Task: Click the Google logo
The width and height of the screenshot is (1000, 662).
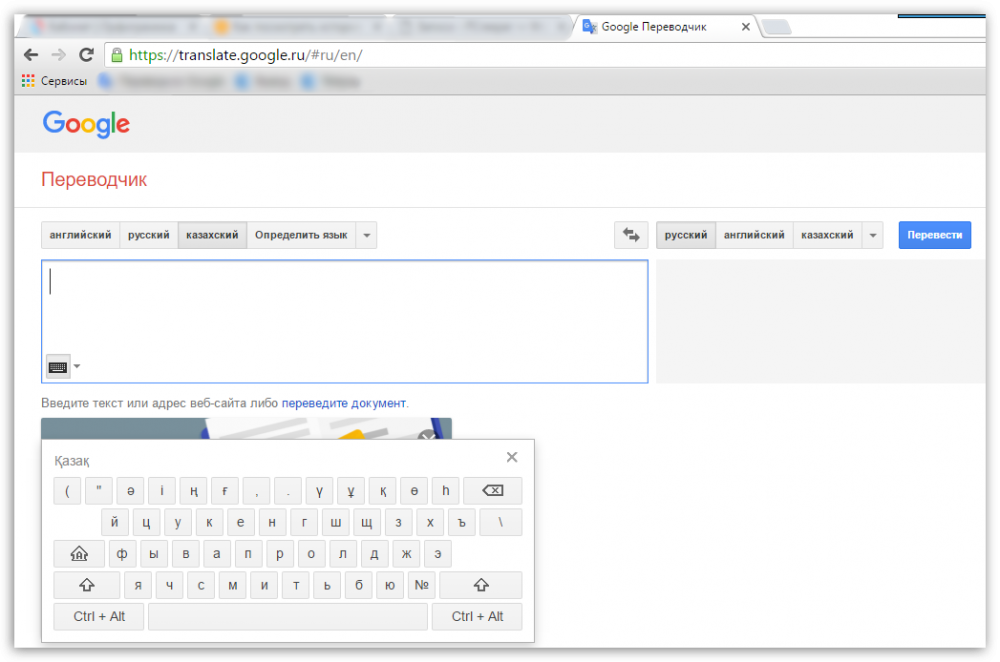Action: click(86, 124)
